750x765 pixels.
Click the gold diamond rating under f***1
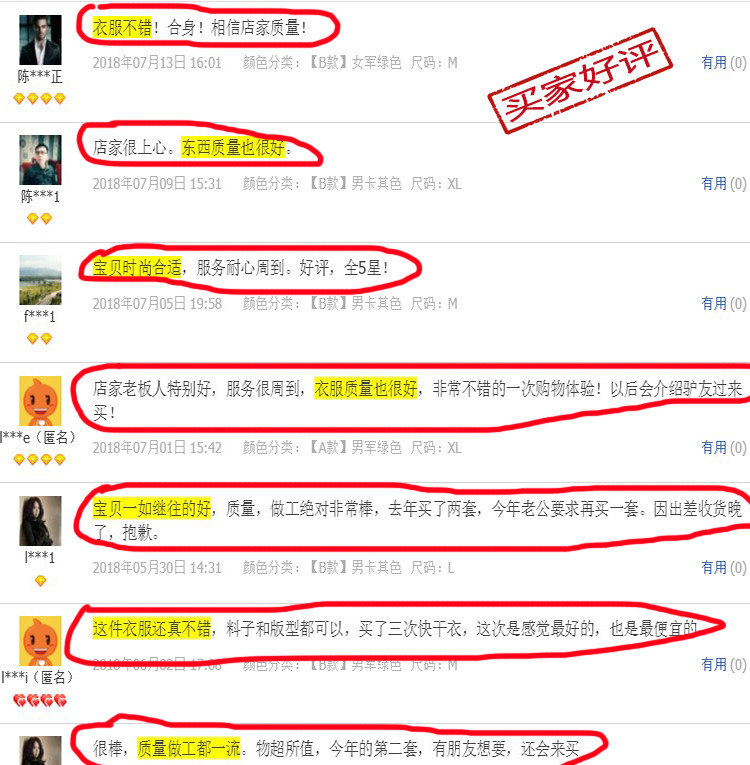tap(40, 339)
